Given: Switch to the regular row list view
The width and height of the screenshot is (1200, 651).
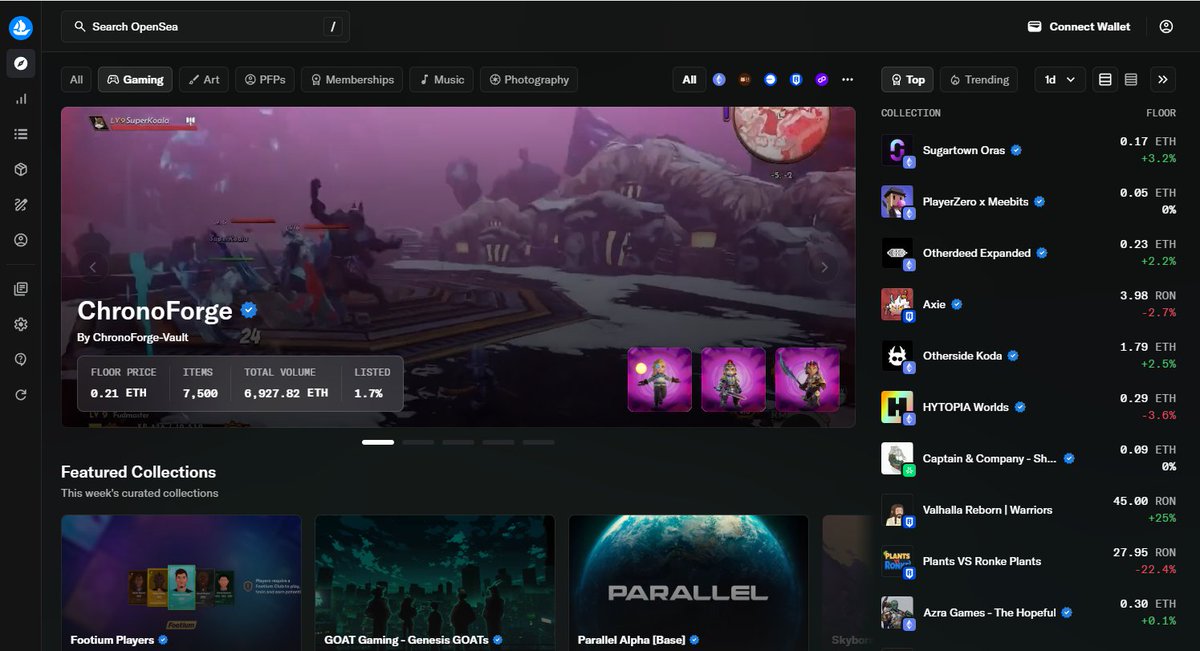Looking at the screenshot, I should pyautogui.click(x=1105, y=80).
